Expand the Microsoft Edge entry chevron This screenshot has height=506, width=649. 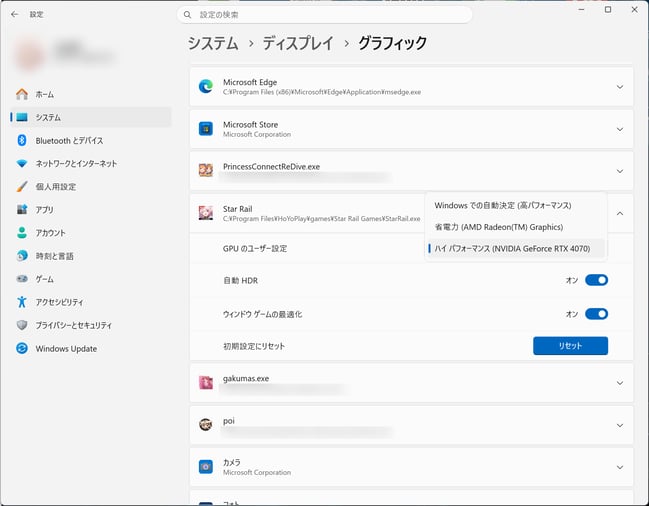tap(620, 87)
